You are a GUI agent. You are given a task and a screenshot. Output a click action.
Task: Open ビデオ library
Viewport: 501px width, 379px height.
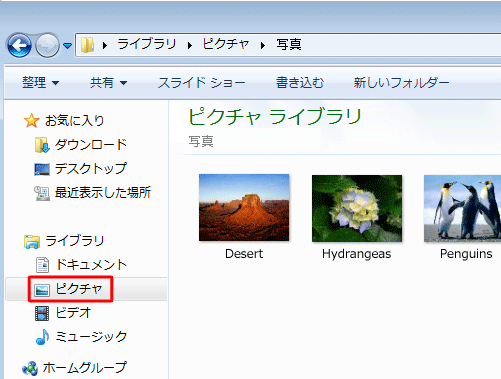coord(73,313)
